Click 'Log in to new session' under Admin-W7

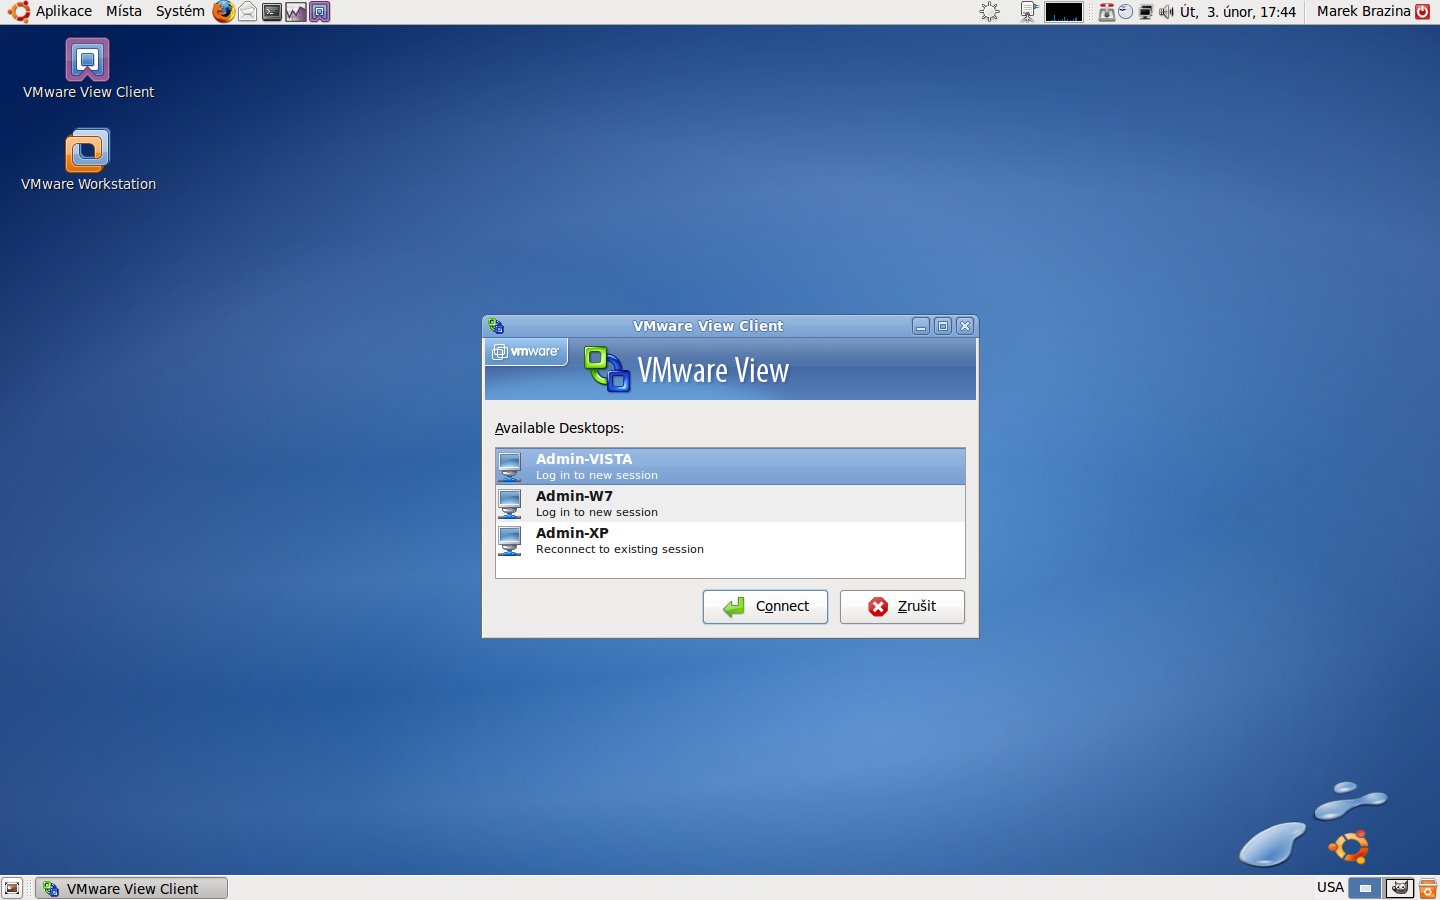coord(597,512)
